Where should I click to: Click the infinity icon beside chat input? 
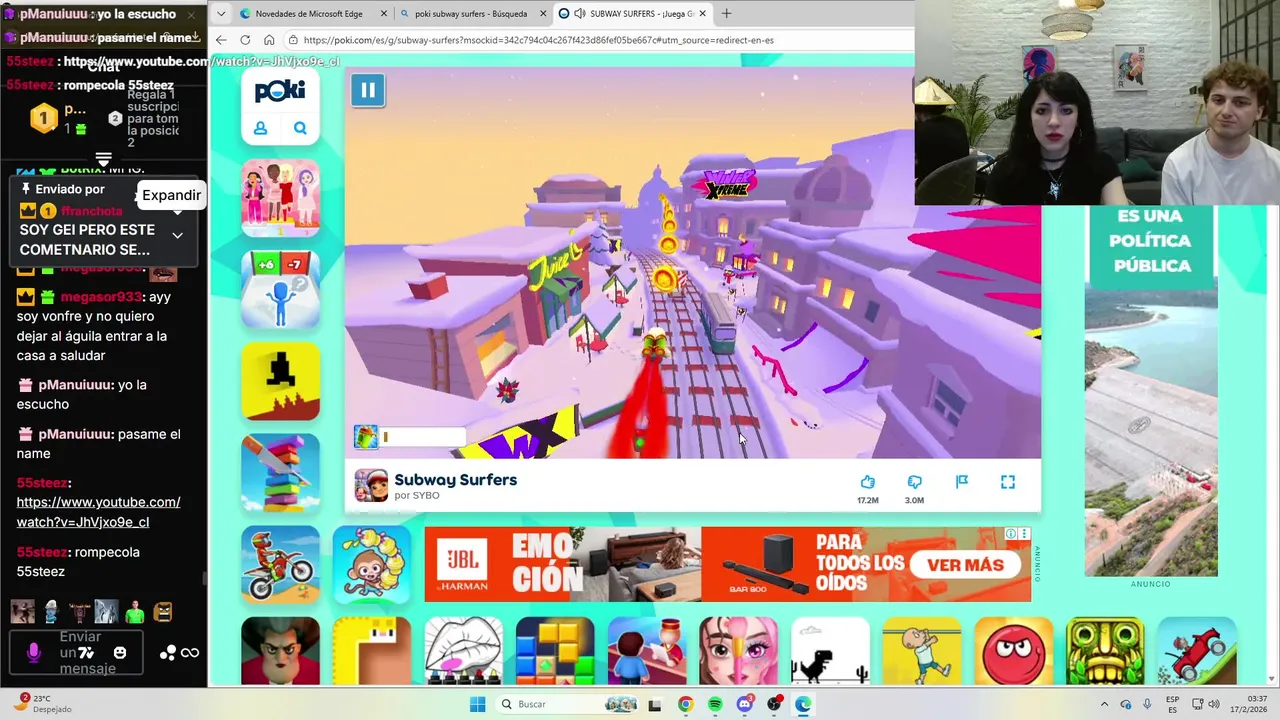click(x=190, y=652)
